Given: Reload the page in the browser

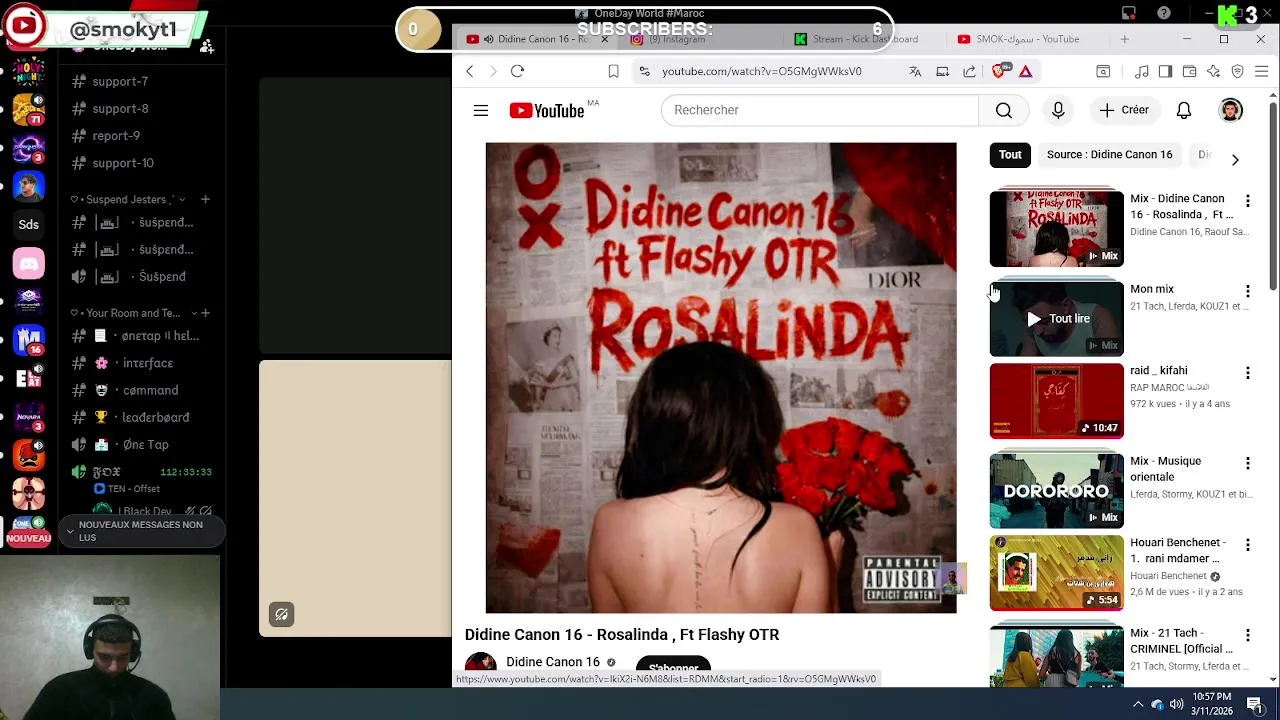Looking at the screenshot, I should 517,71.
